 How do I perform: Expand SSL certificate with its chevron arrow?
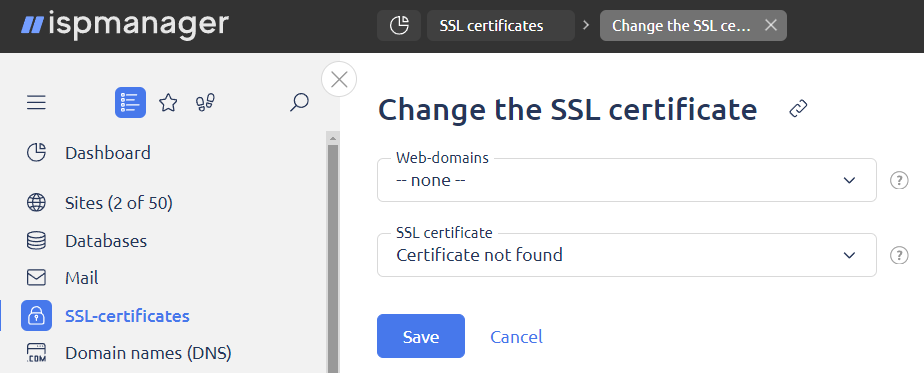coord(849,255)
